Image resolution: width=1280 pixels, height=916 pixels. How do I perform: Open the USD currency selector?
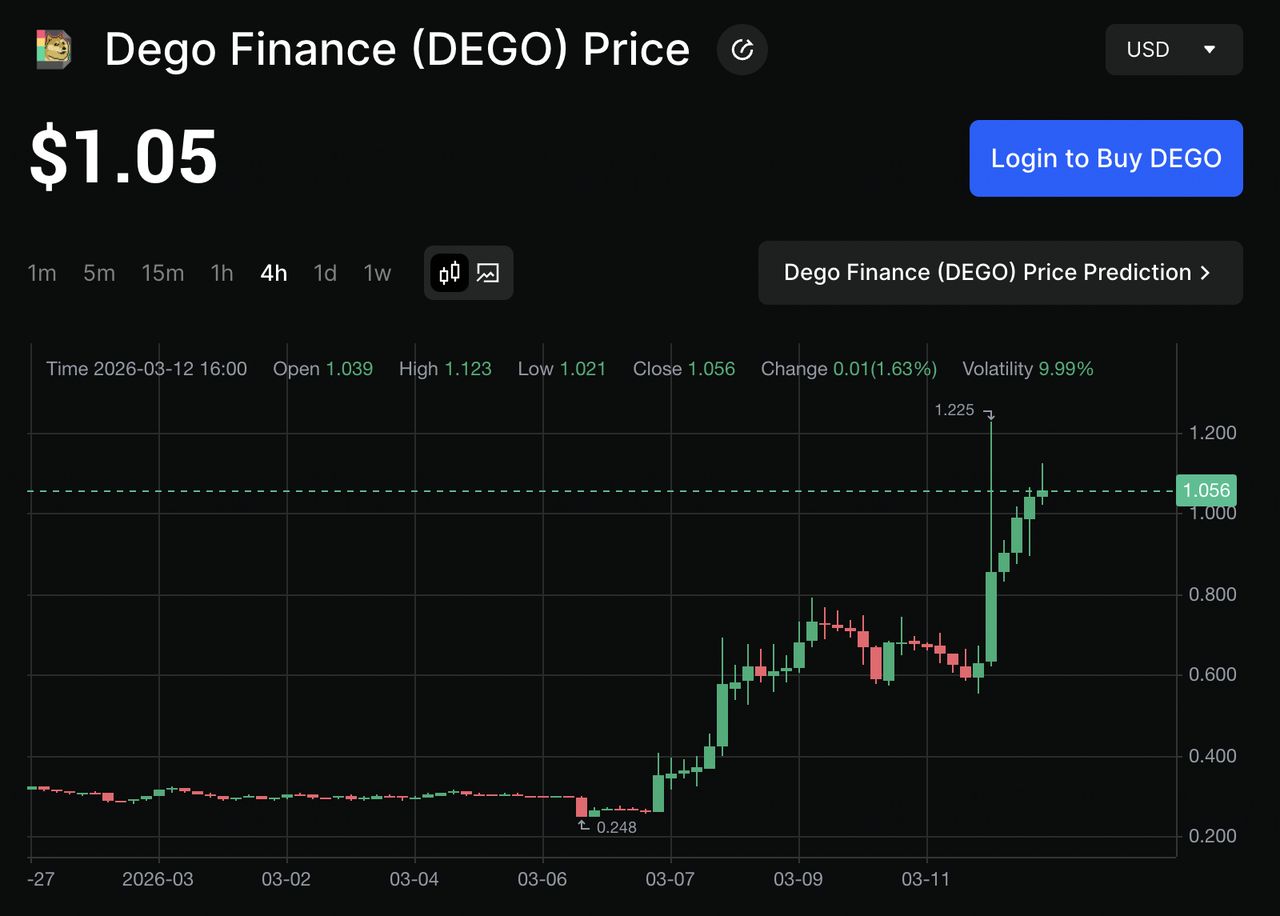pos(1174,49)
